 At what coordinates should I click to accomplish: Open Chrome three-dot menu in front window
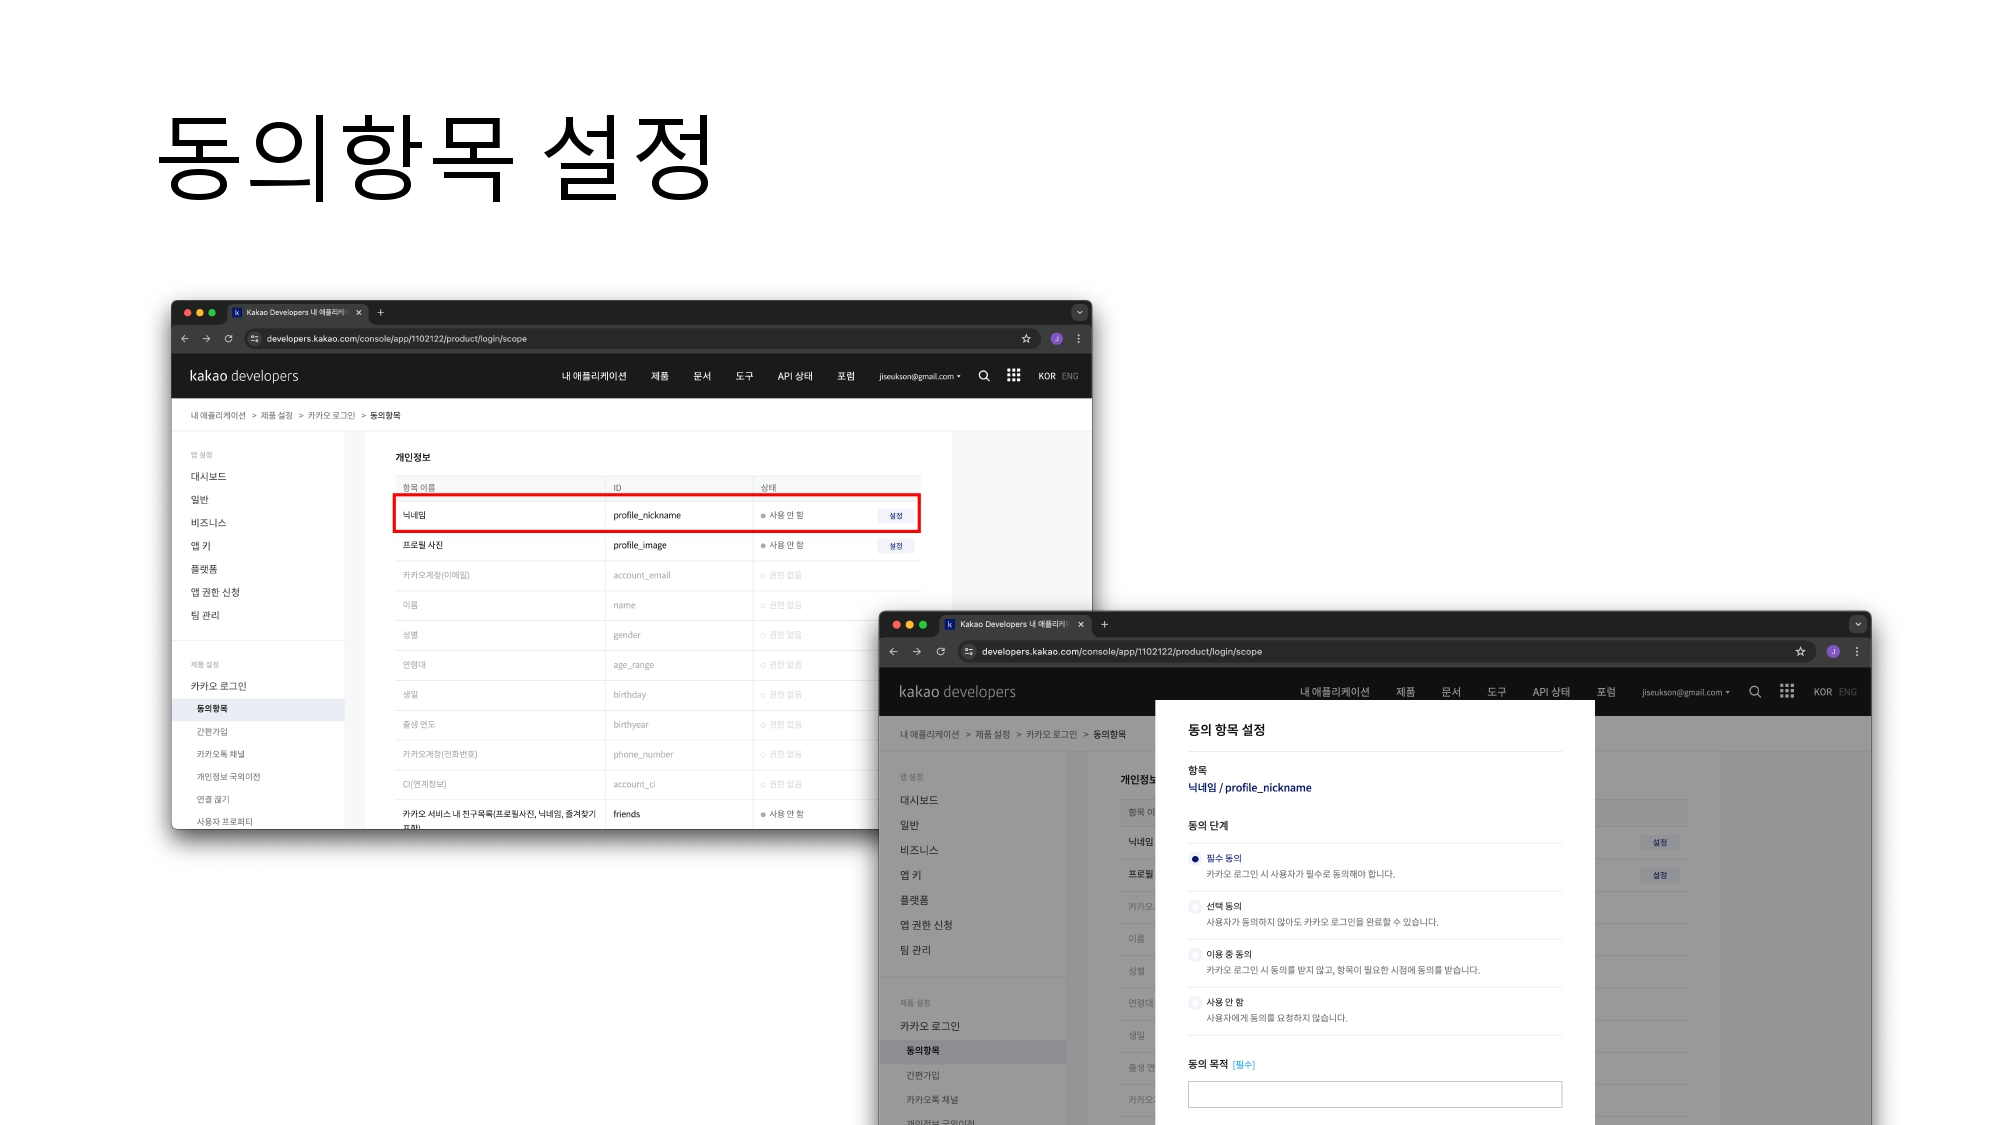[x=1857, y=651]
